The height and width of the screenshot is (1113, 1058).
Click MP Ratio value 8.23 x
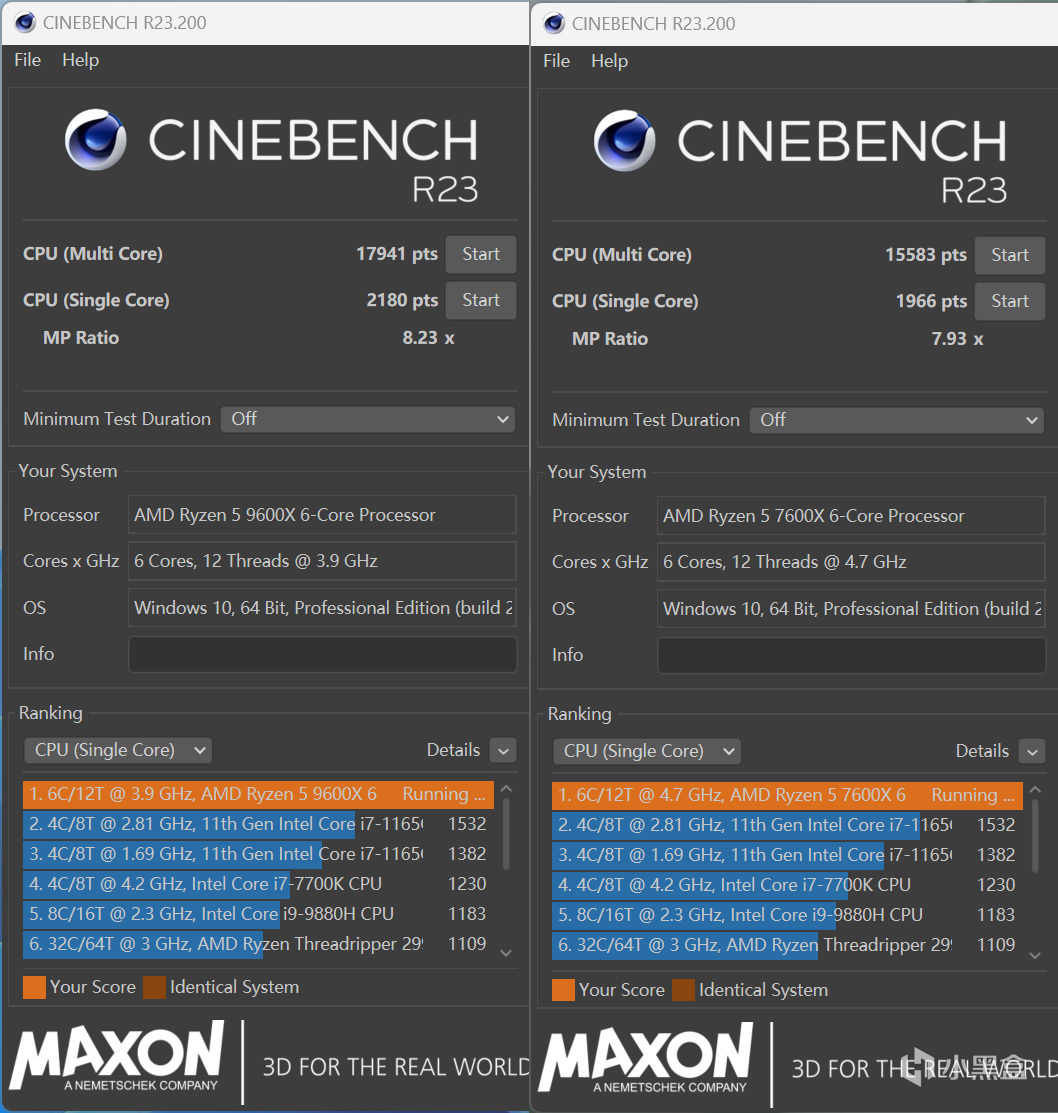pos(428,338)
